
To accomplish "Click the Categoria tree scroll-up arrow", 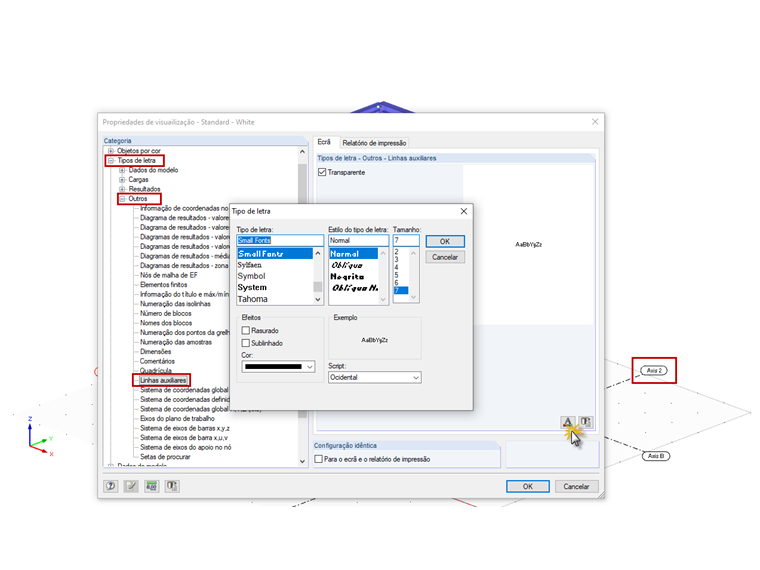I will point(302,152).
